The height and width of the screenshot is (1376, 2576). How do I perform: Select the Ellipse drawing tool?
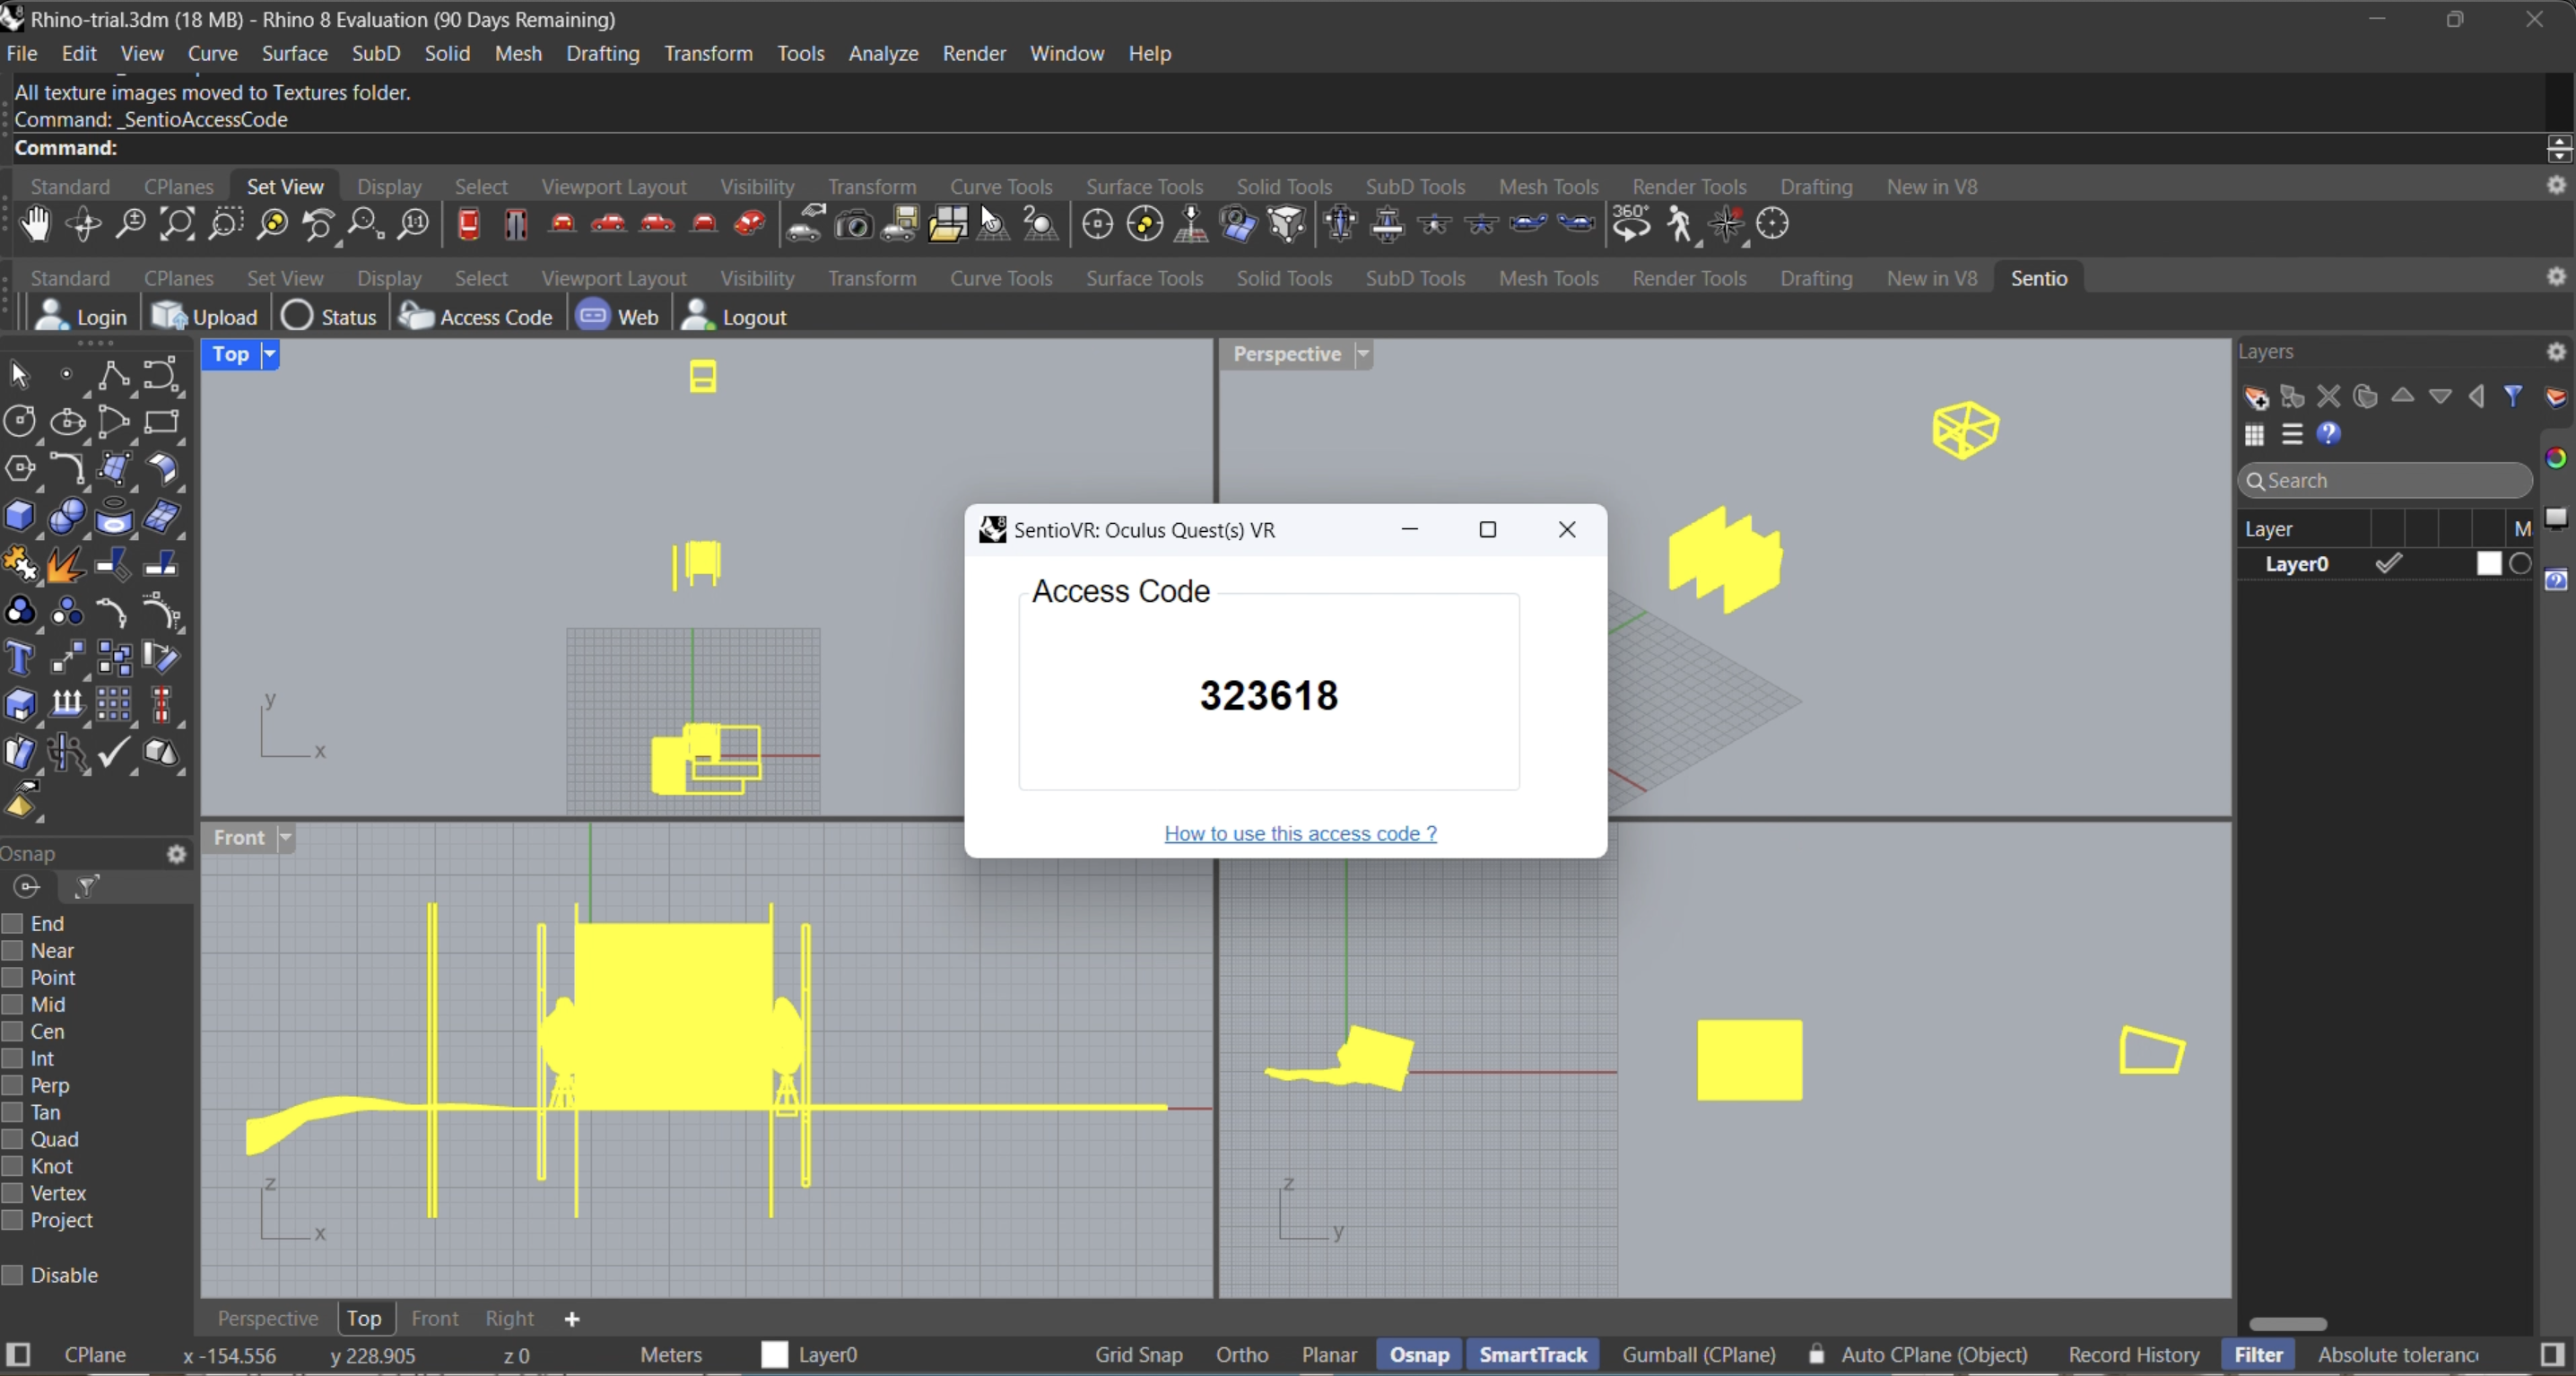tap(67, 421)
